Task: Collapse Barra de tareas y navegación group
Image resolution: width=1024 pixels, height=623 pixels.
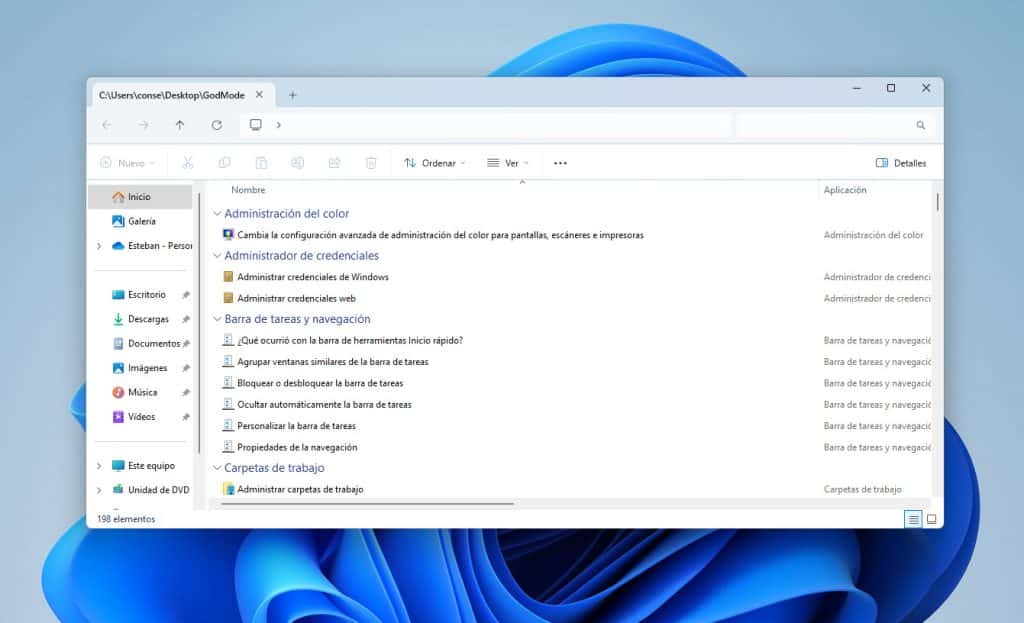Action: (217, 319)
